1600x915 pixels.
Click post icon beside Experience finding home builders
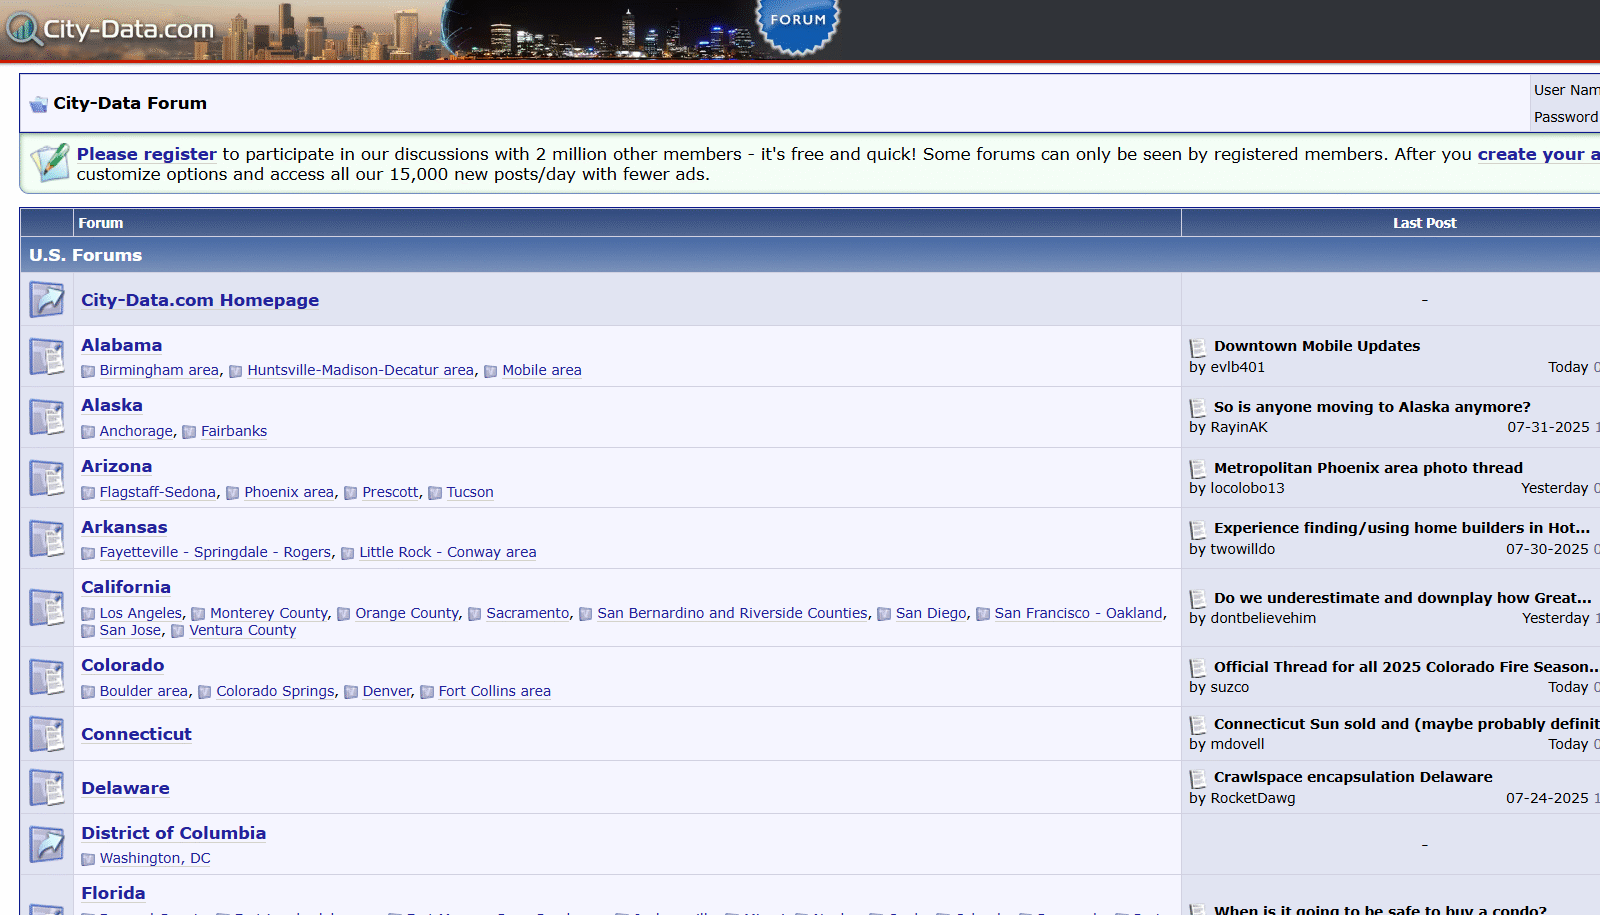click(x=1198, y=530)
